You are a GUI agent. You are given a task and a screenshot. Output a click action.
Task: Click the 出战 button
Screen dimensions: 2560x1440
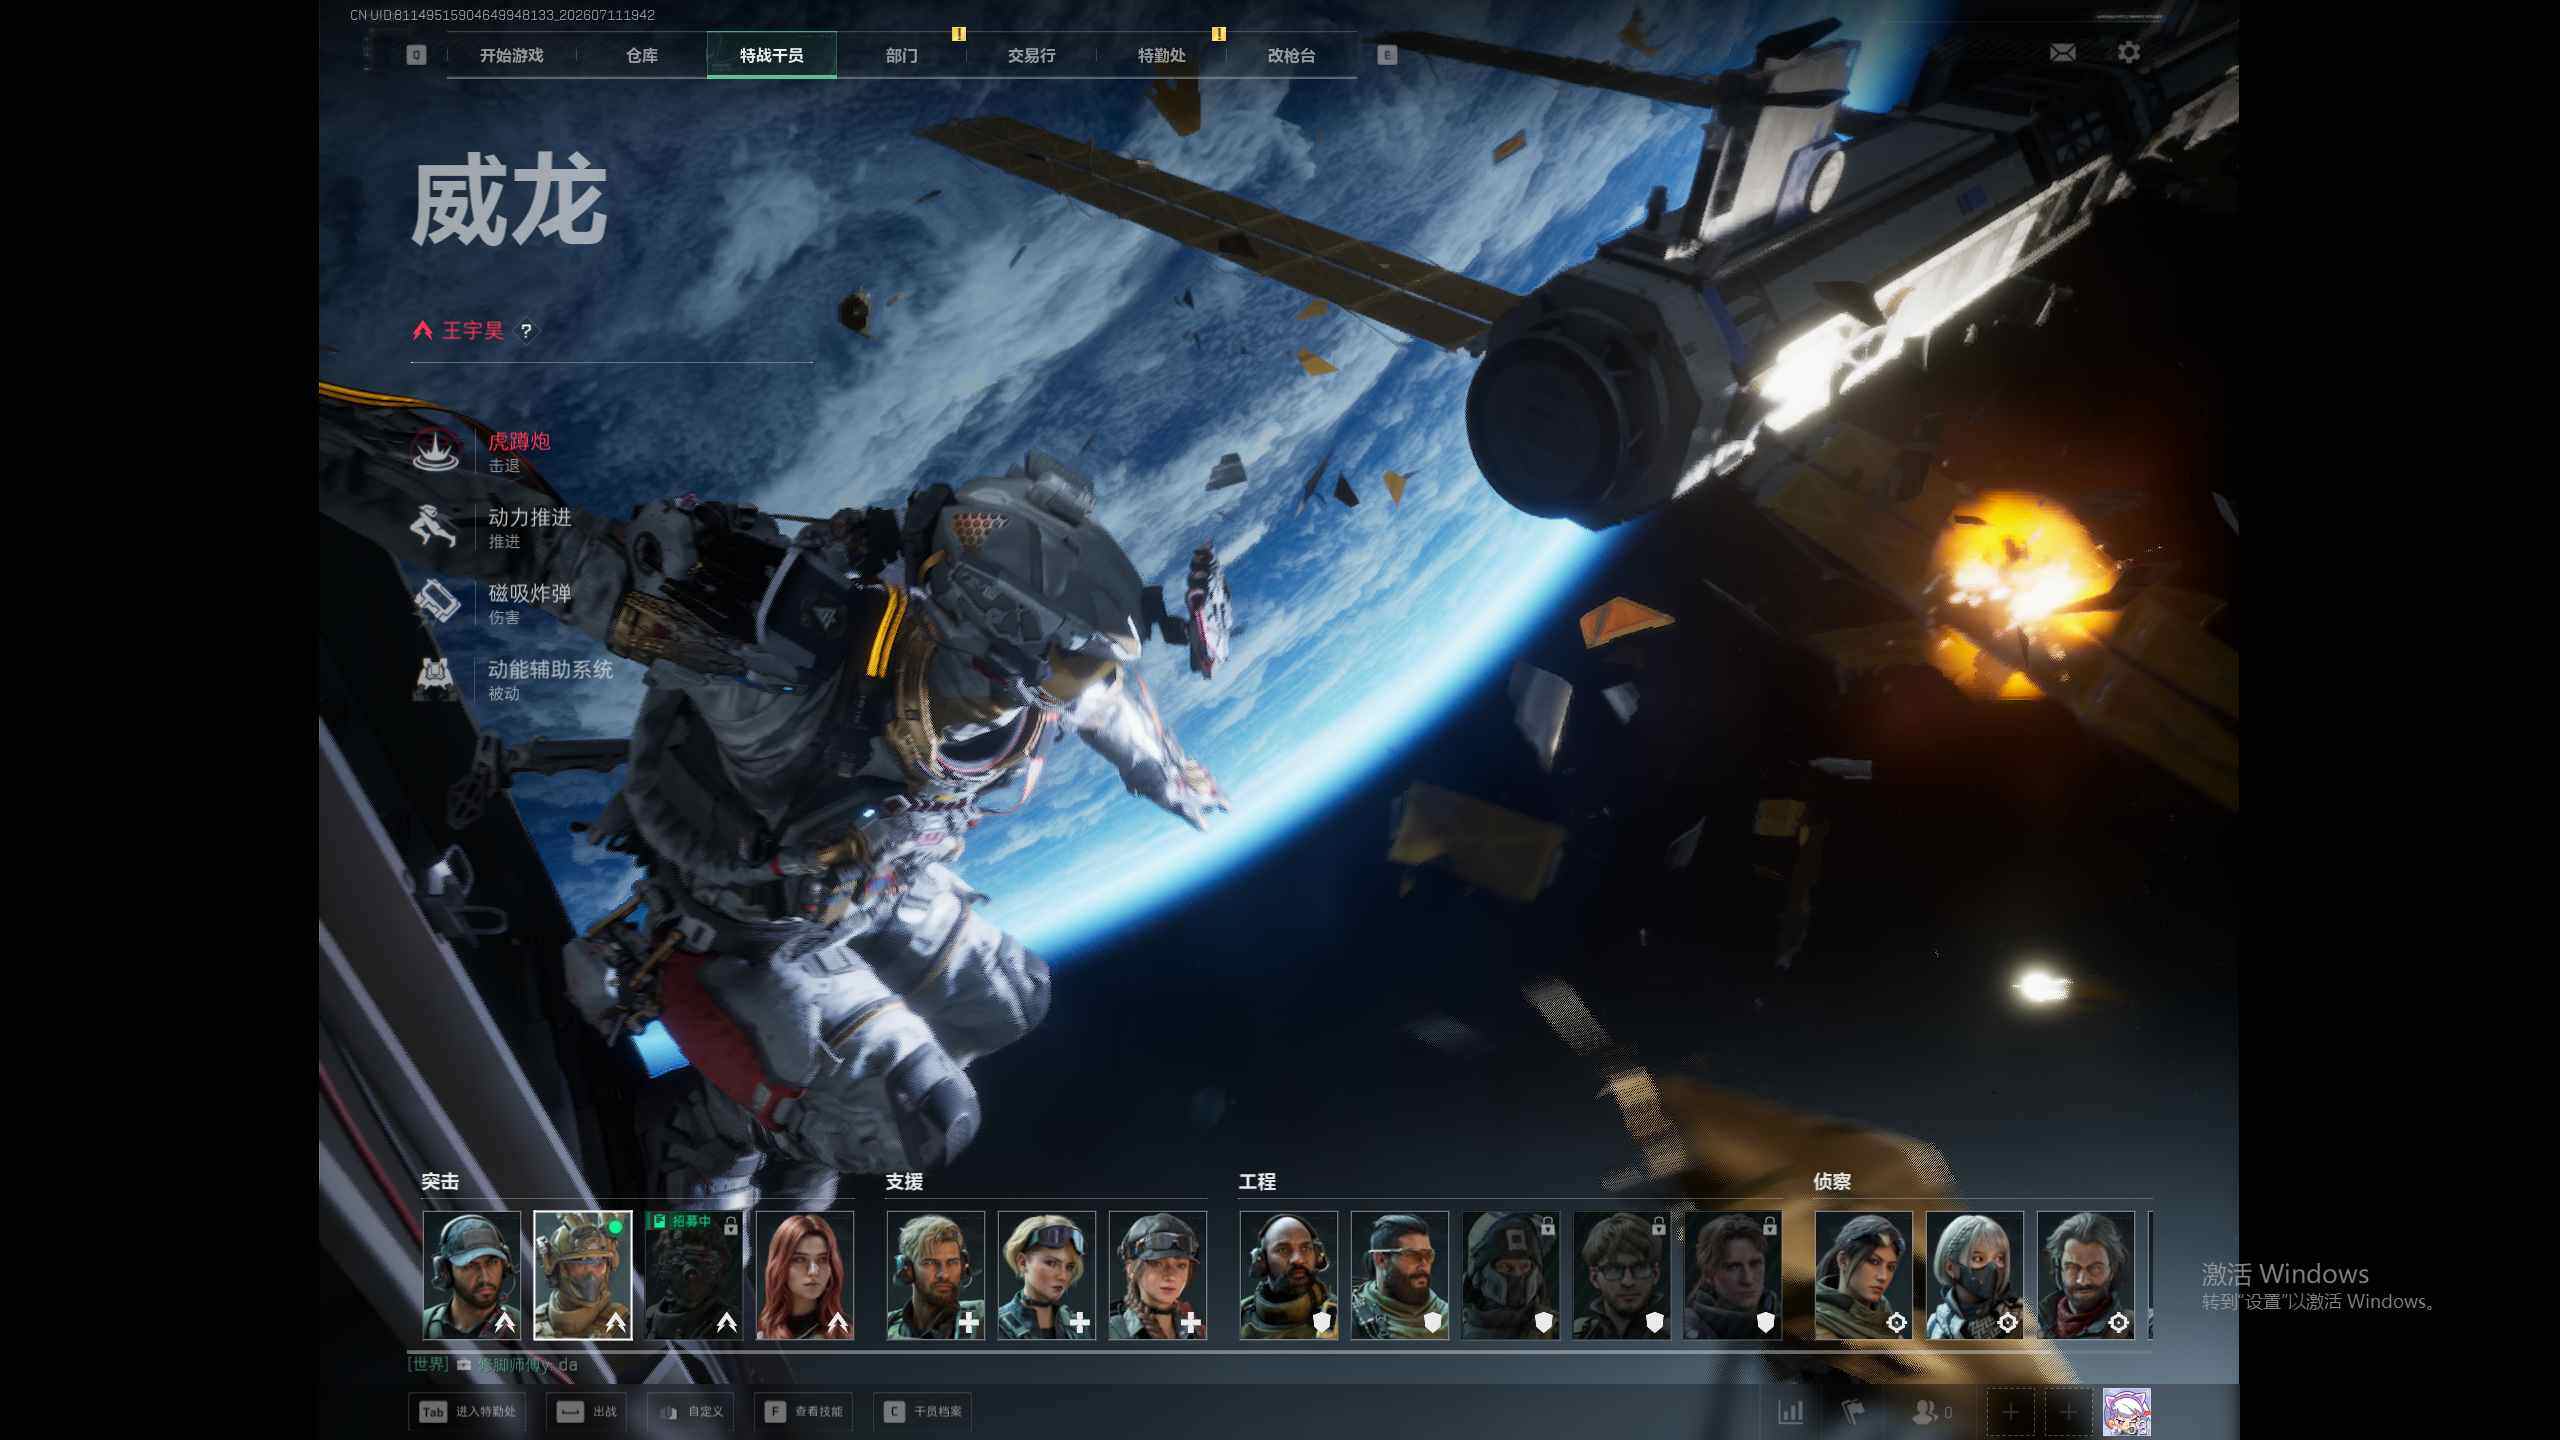point(586,1412)
